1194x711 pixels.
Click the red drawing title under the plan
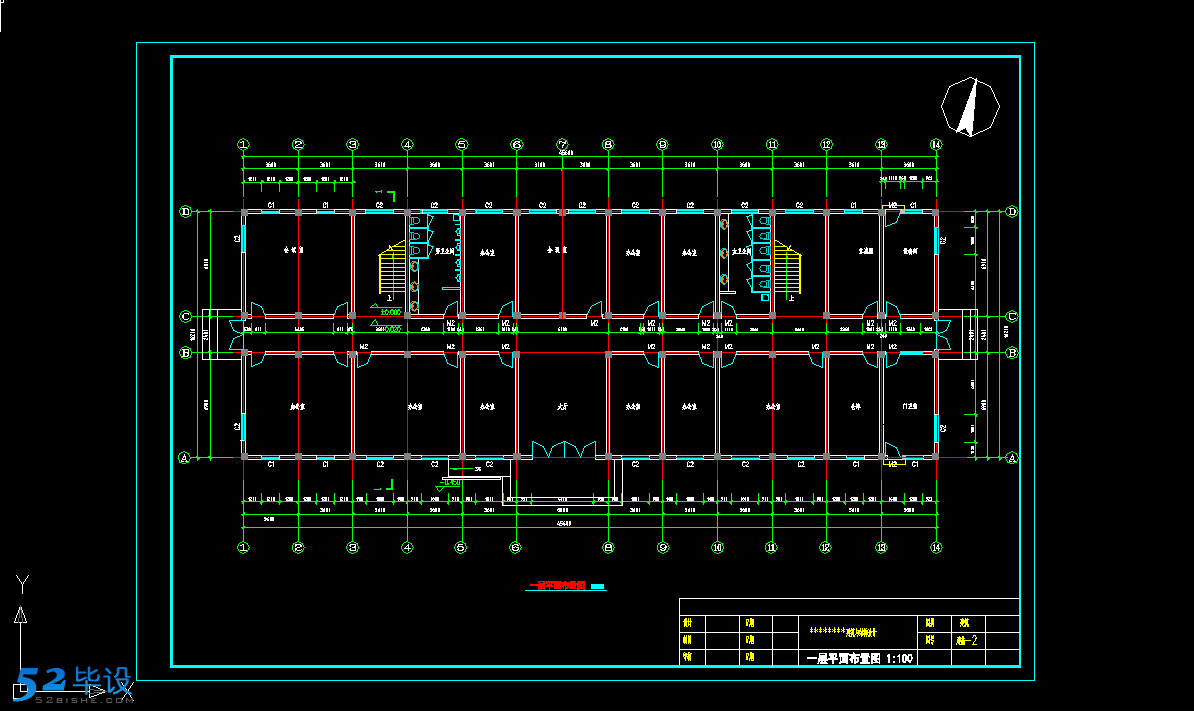click(557, 587)
